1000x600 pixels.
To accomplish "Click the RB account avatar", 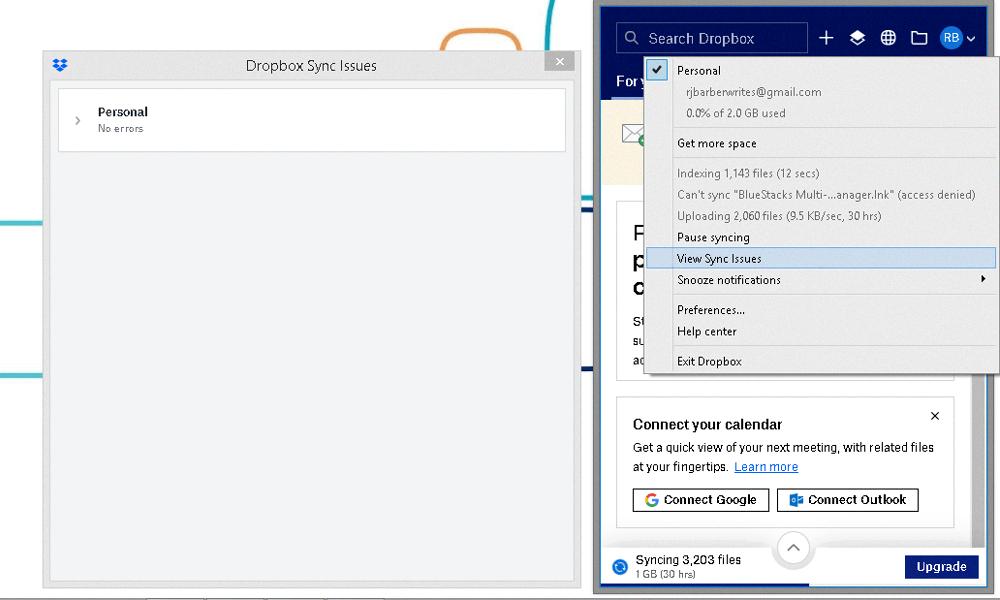I will tap(951, 38).
